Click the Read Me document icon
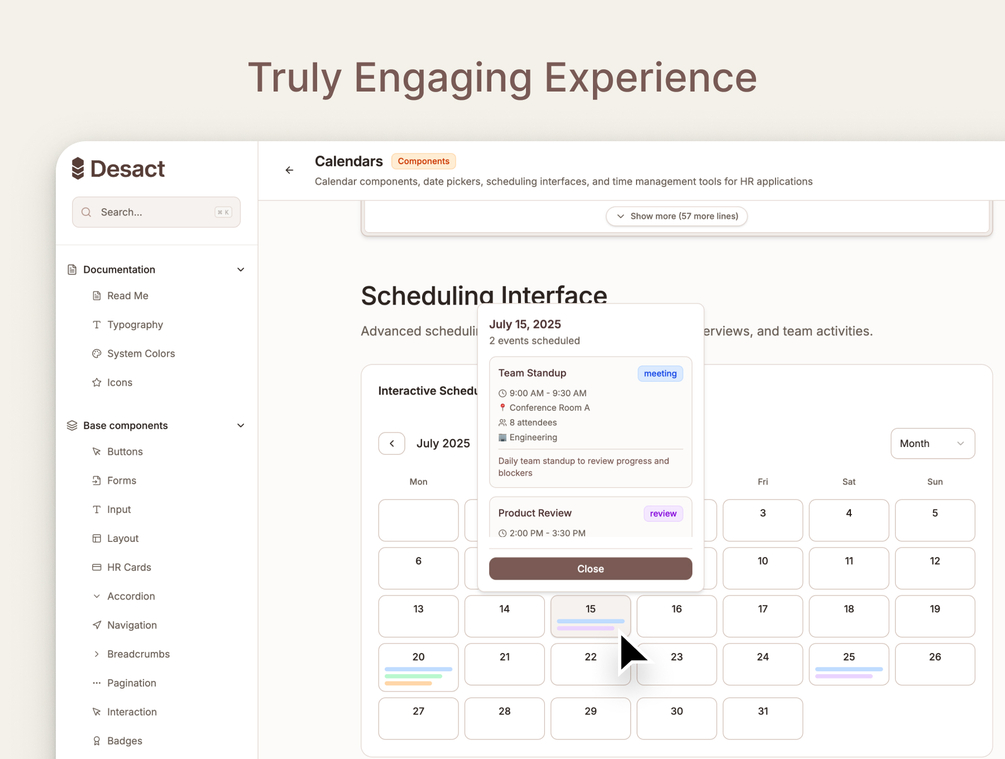The height and width of the screenshot is (759, 1005). click(x=97, y=296)
